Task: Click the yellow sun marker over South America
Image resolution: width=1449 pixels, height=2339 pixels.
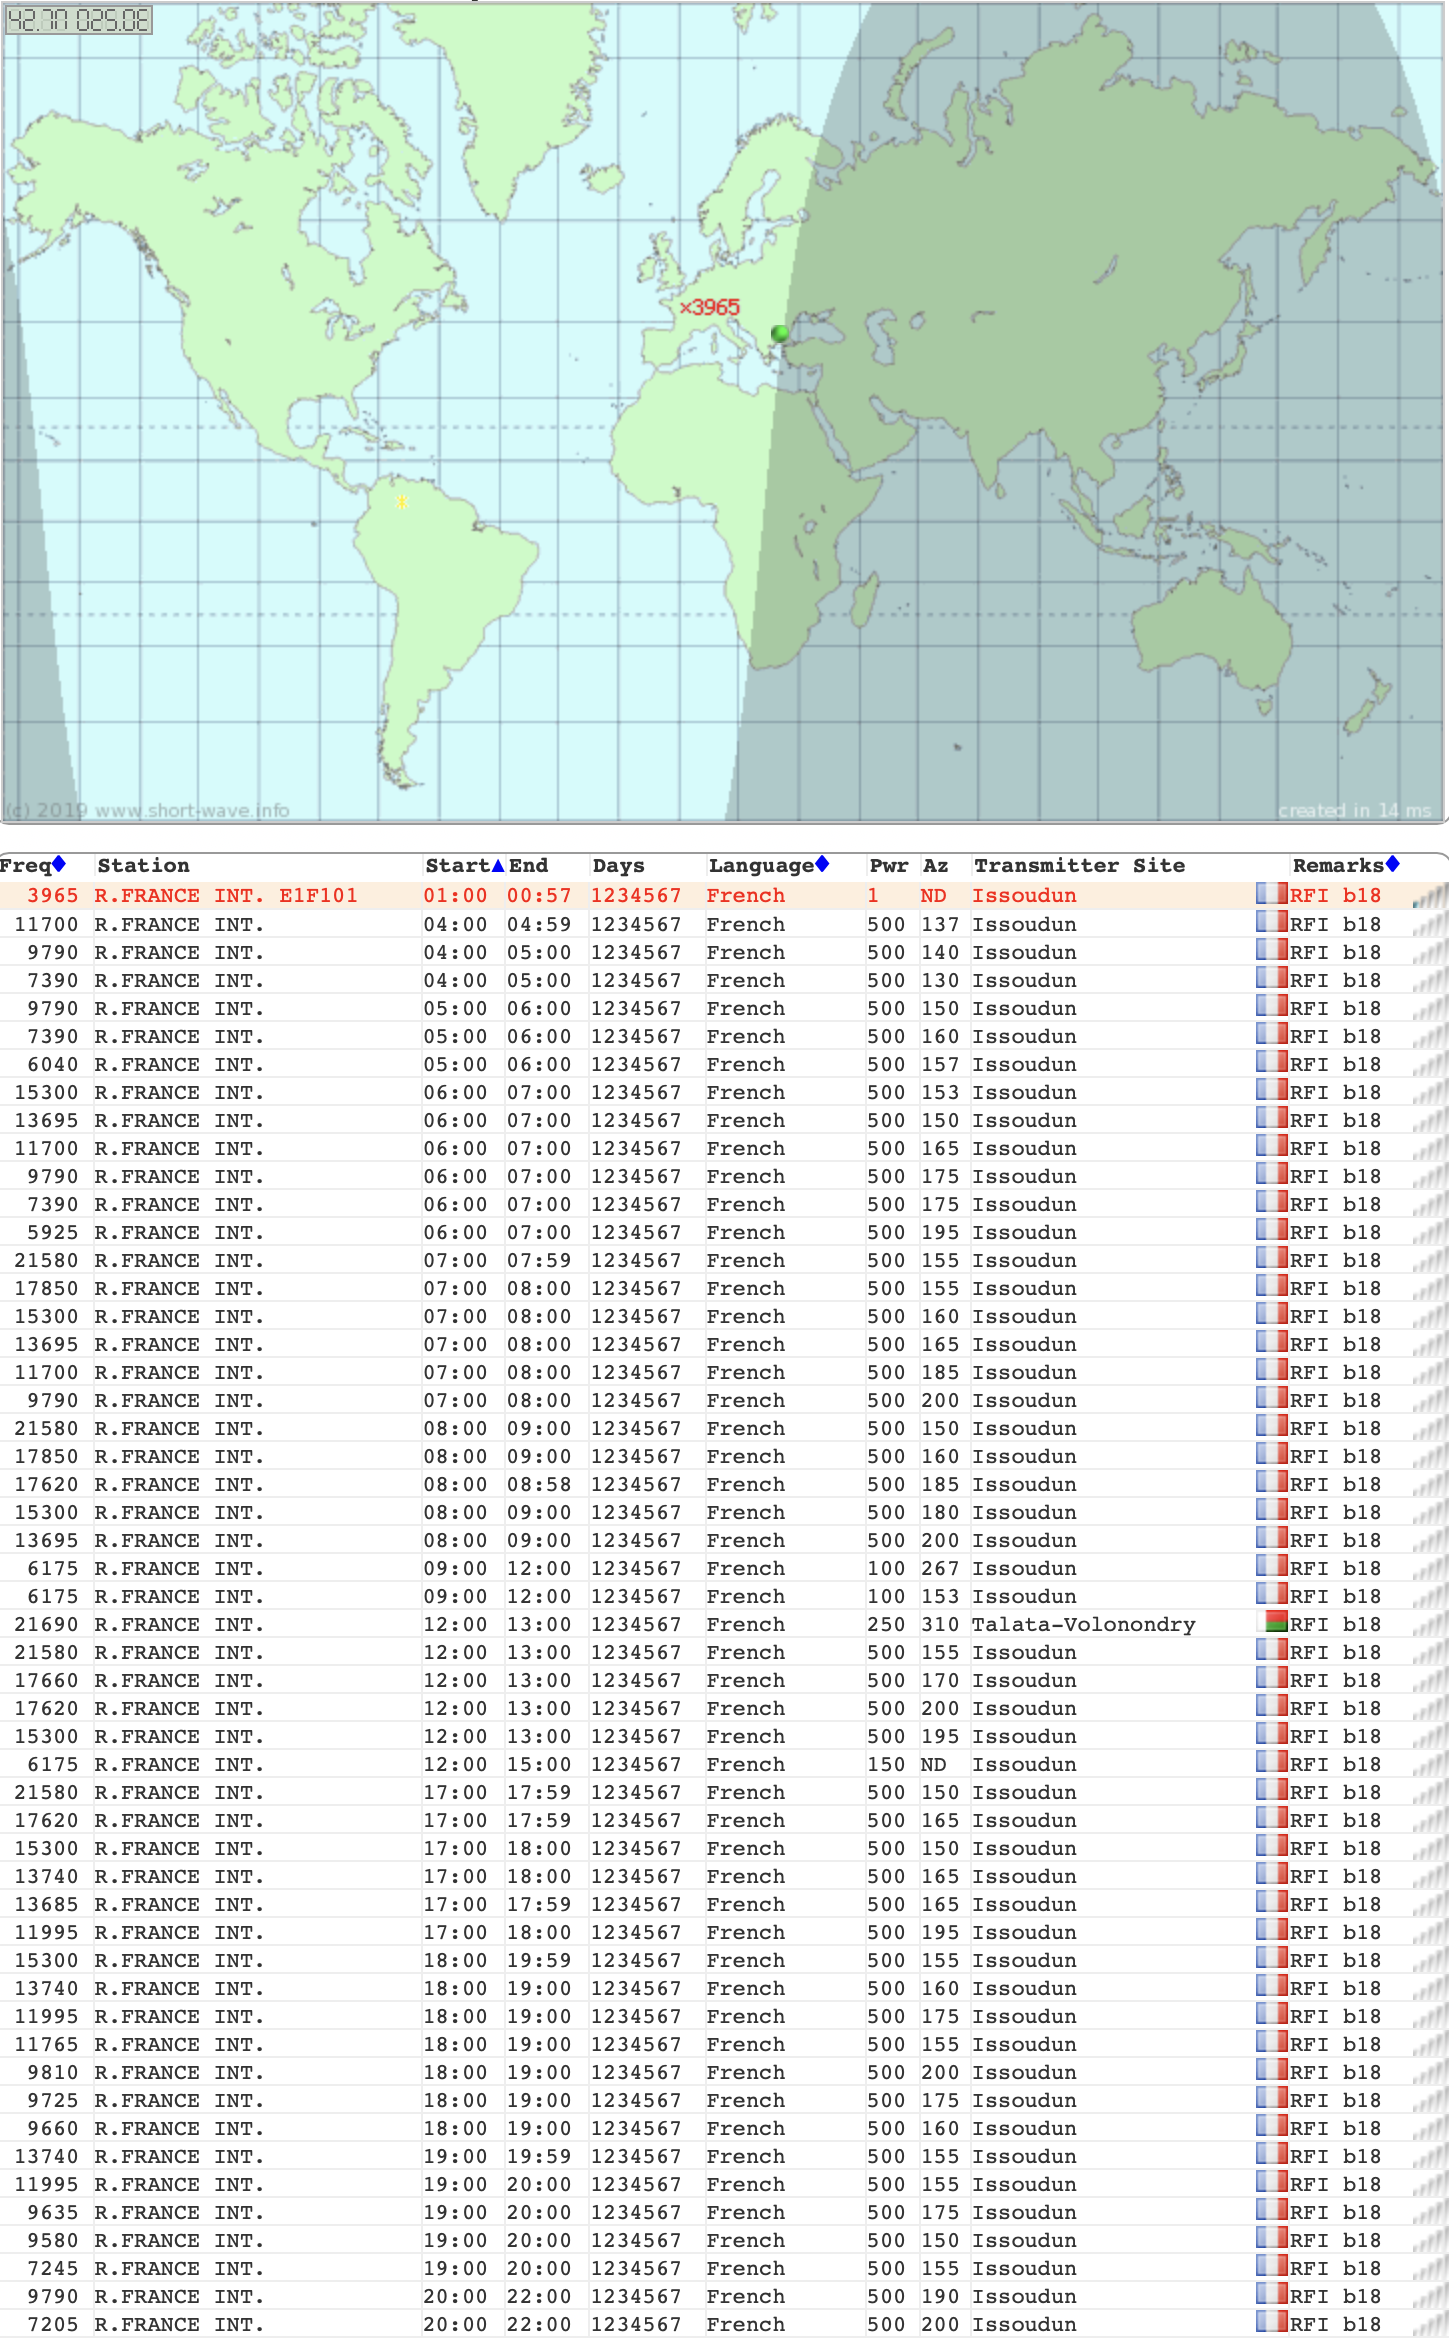Action: [x=402, y=502]
